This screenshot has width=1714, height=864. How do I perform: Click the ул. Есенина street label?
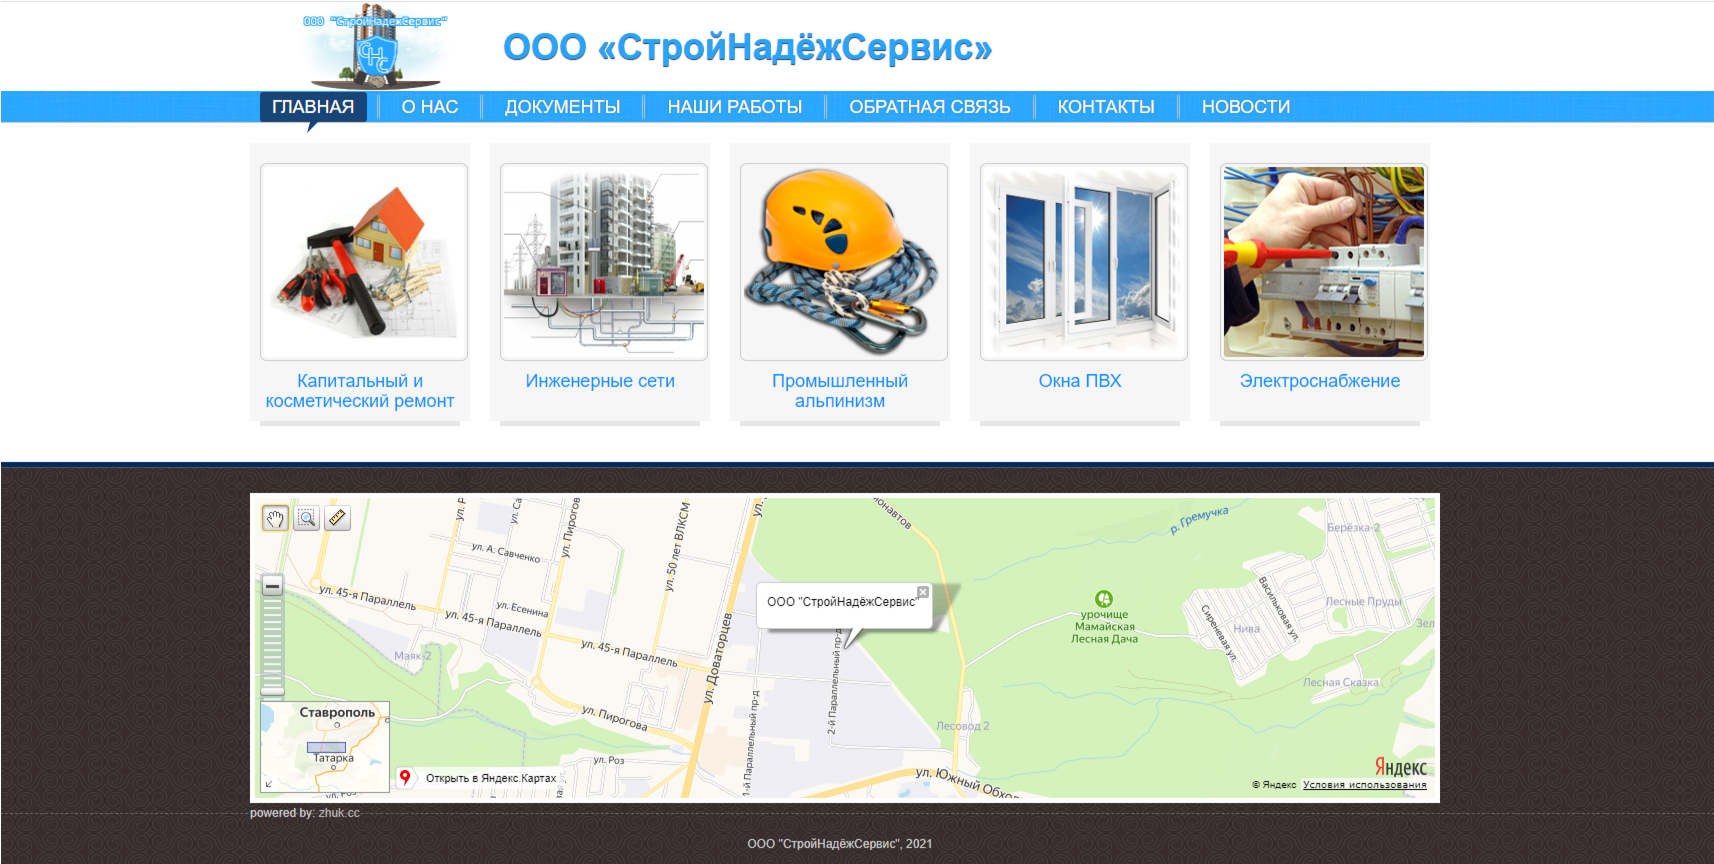tap(522, 609)
